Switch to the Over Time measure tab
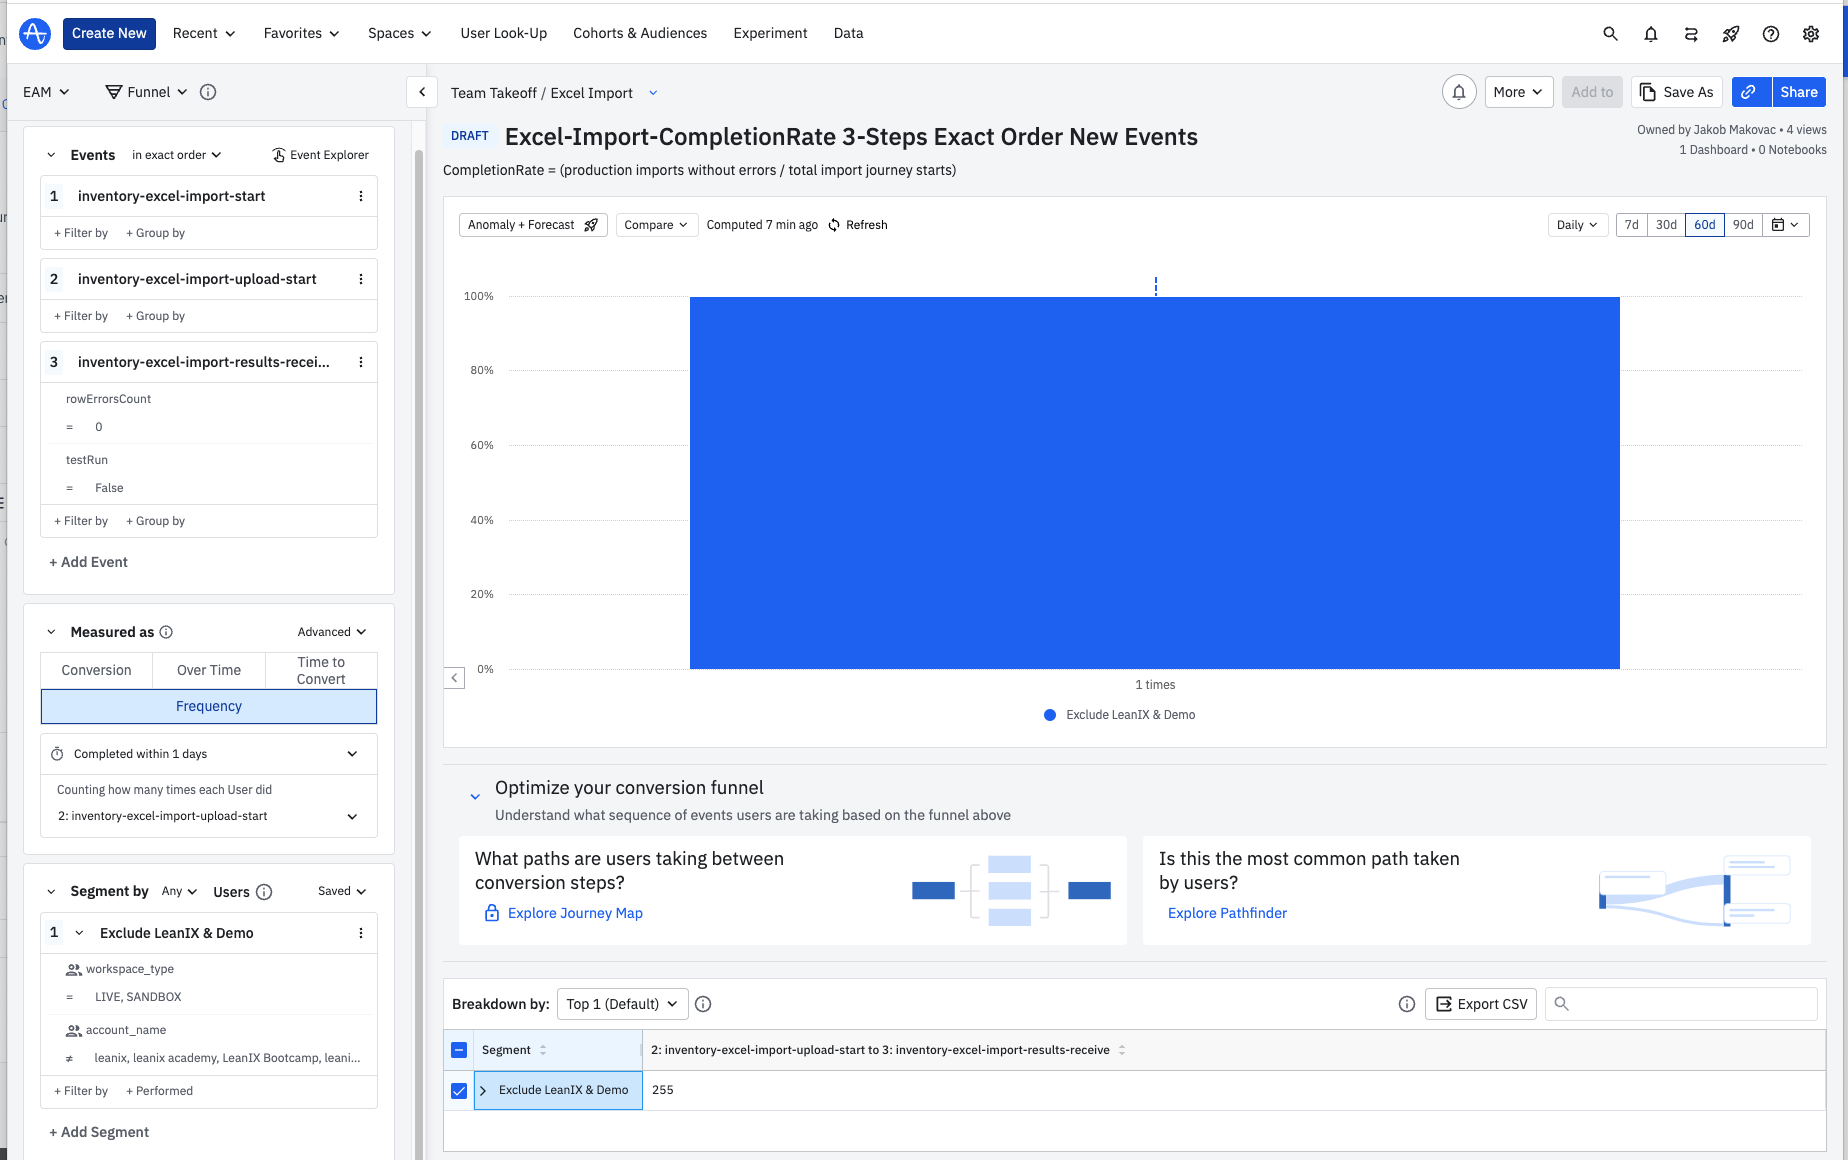The image size is (1848, 1160). coord(209,670)
